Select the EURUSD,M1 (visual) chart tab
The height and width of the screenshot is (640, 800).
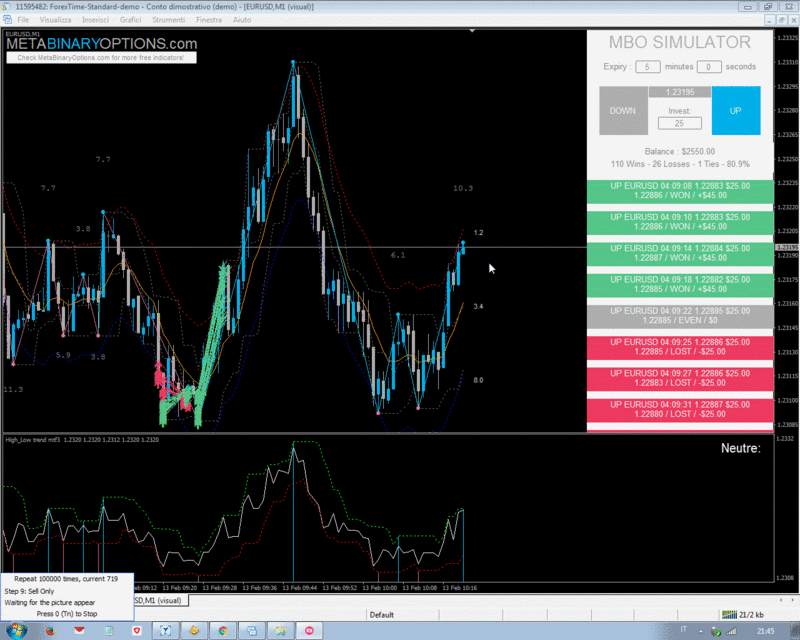click(160, 600)
